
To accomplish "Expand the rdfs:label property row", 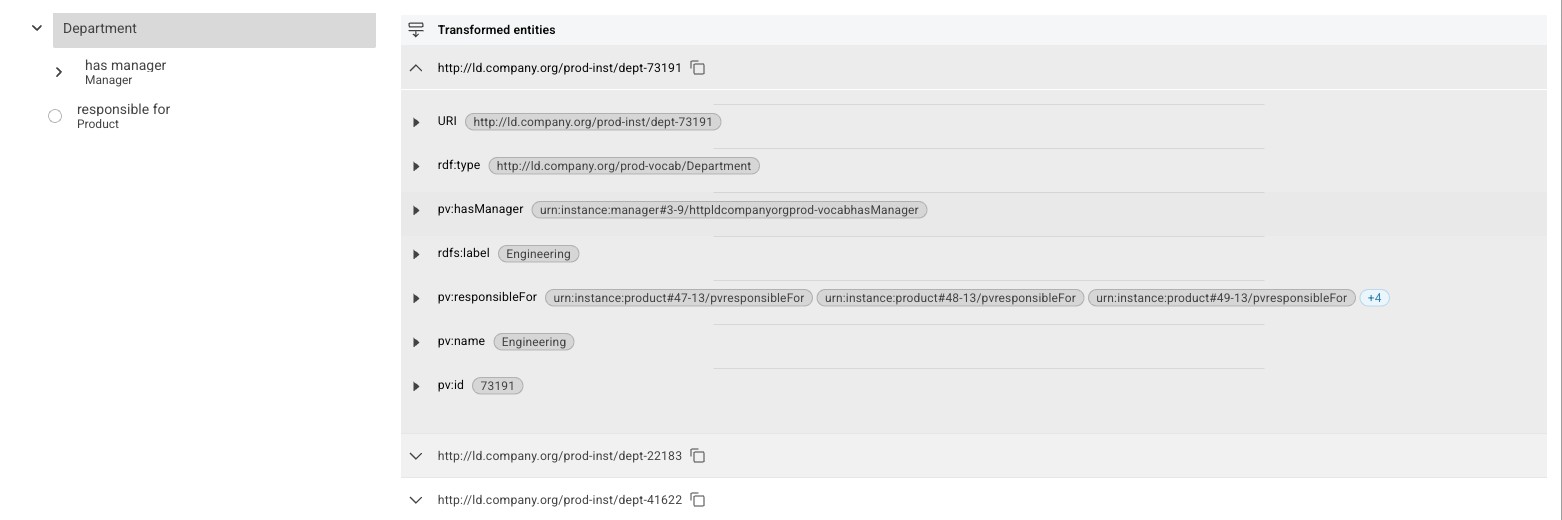I will (x=417, y=254).
